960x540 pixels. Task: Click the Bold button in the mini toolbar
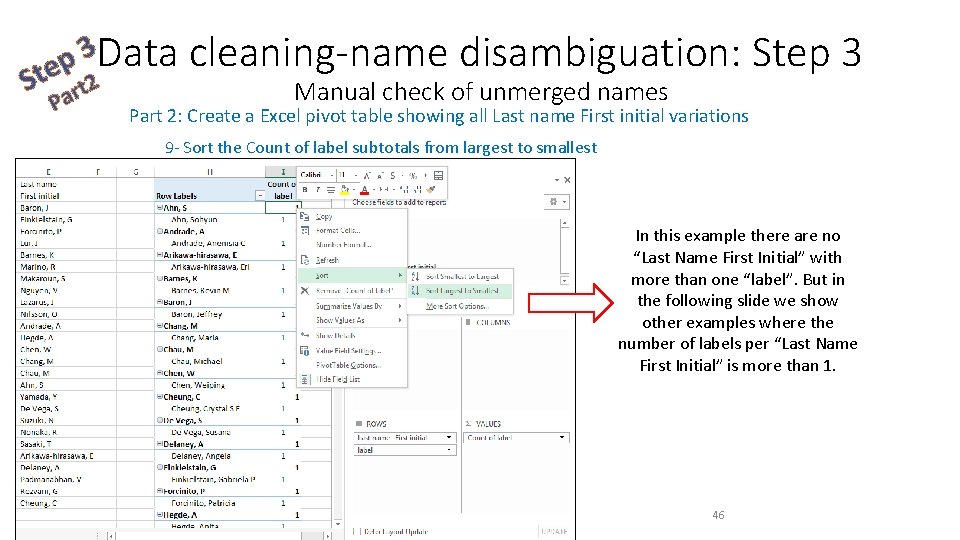click(305, 190)
